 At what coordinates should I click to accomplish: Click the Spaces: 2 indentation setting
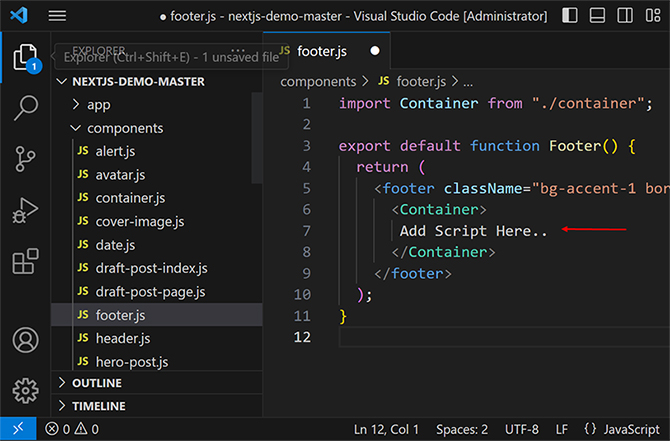(x=461, y=429)
